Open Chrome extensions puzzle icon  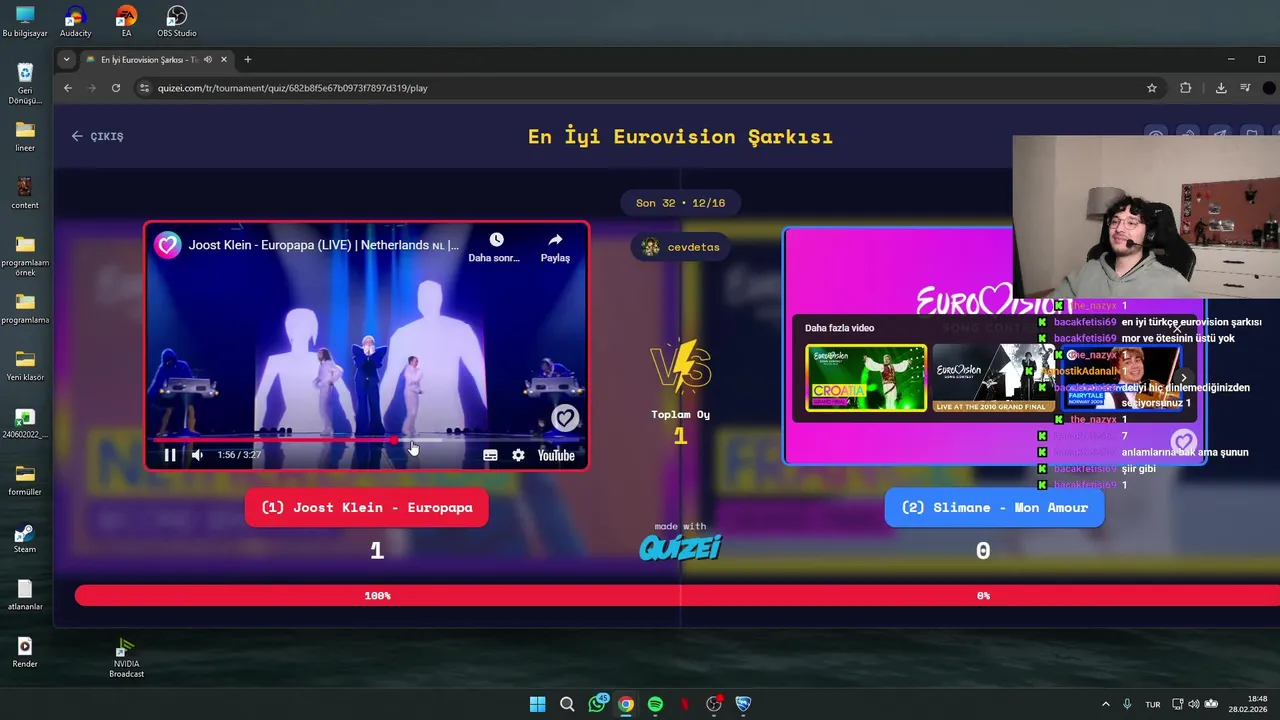1186,88
